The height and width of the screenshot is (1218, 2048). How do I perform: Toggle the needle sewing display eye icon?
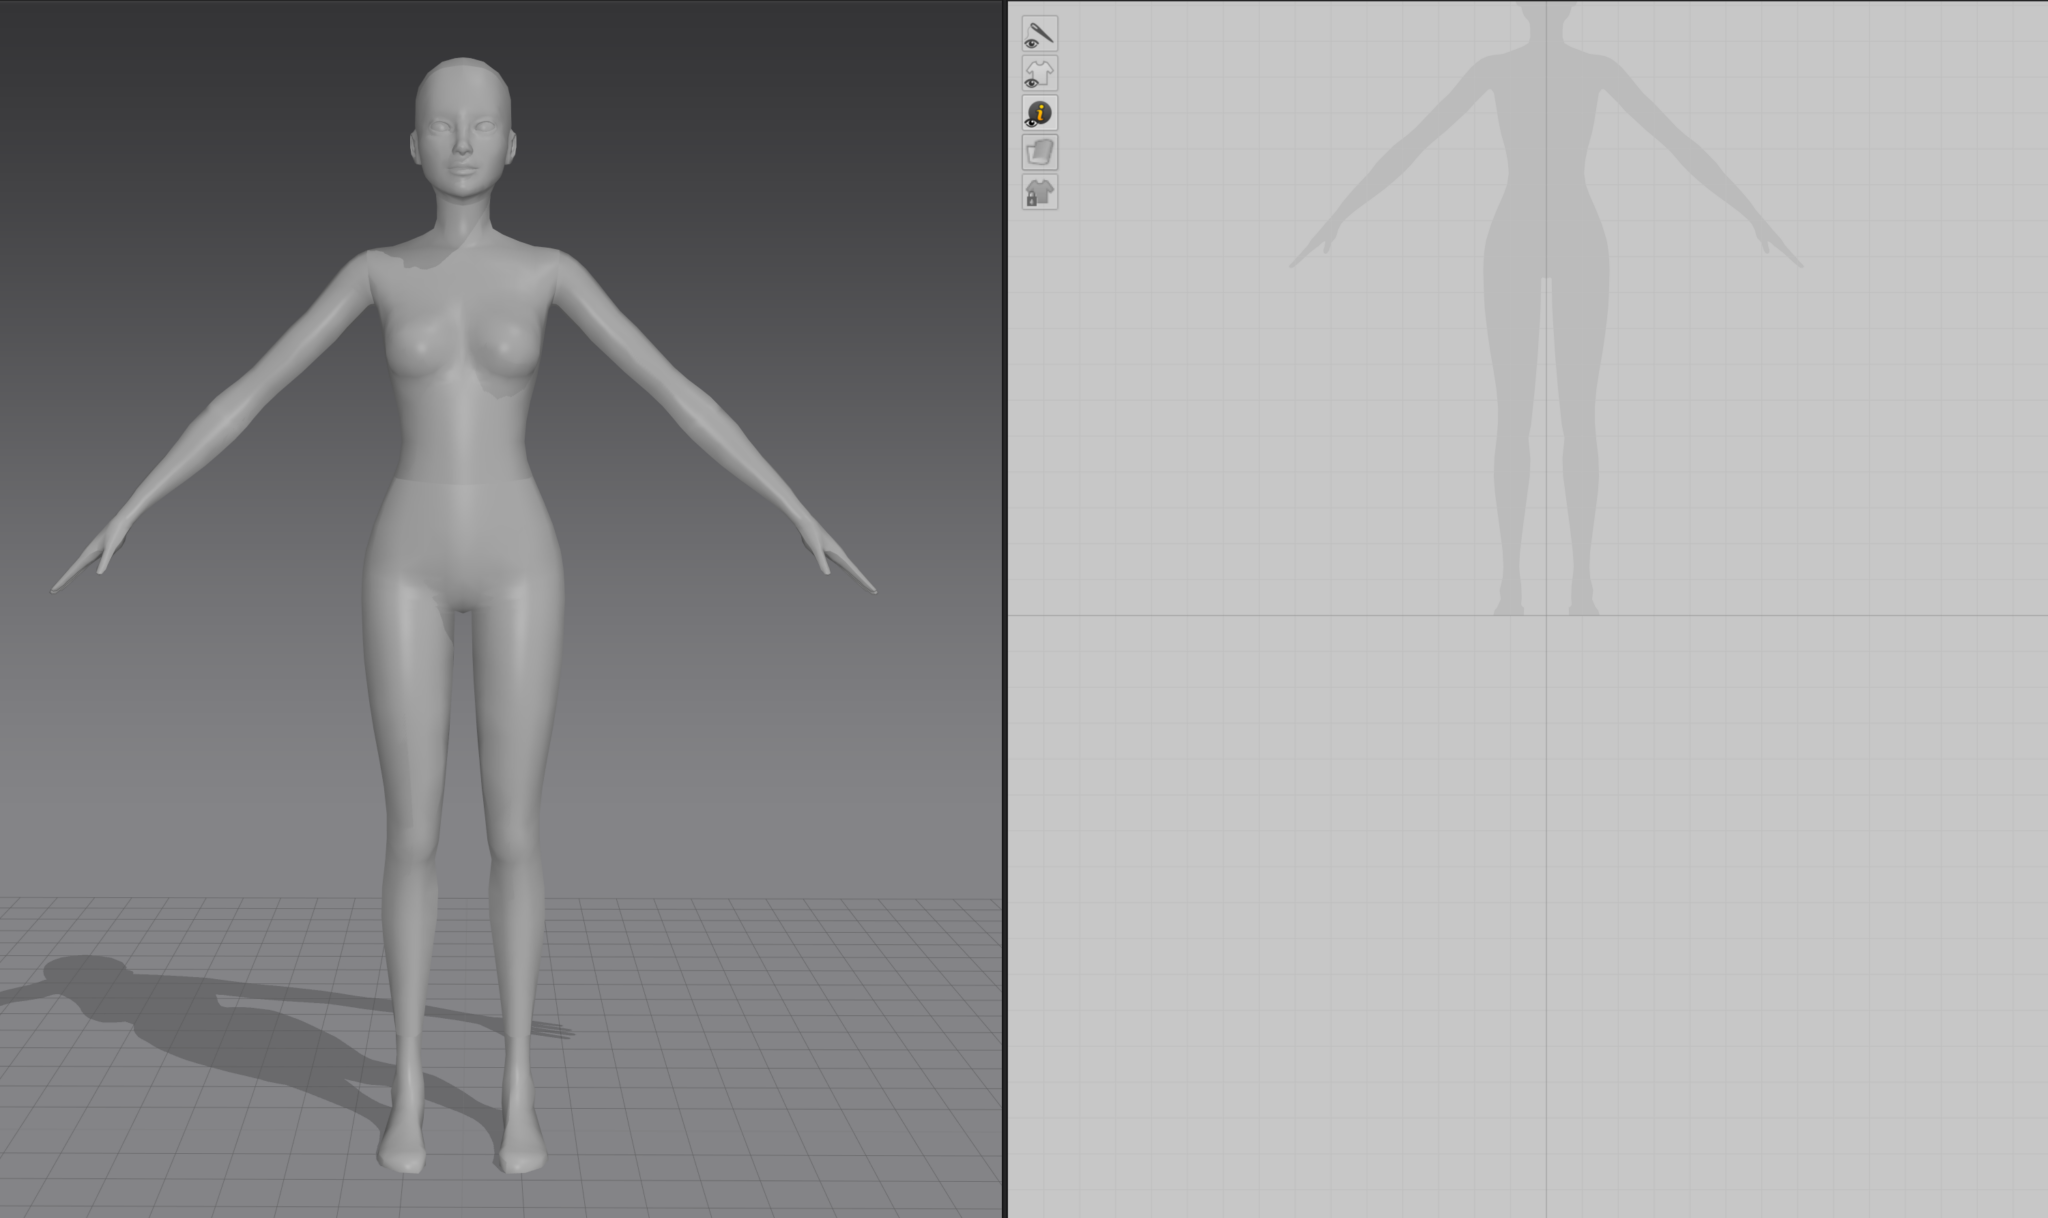click(1039, 34)
